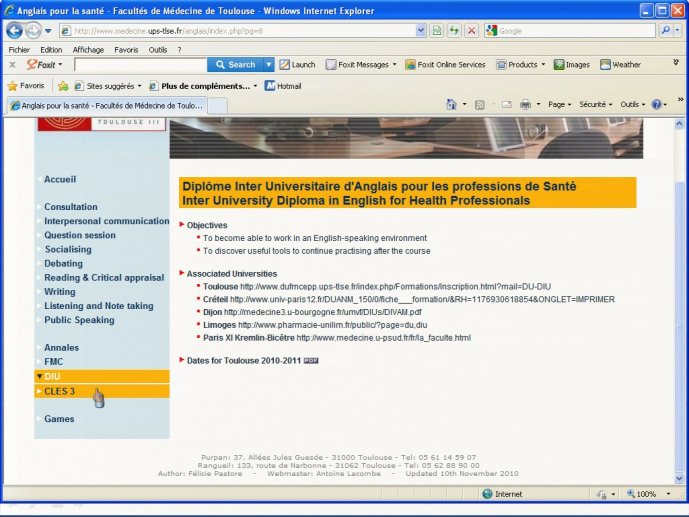Open the Affichage menu
Image resolution: width=689 pixels, height=517 pixels.
[88, 50]
